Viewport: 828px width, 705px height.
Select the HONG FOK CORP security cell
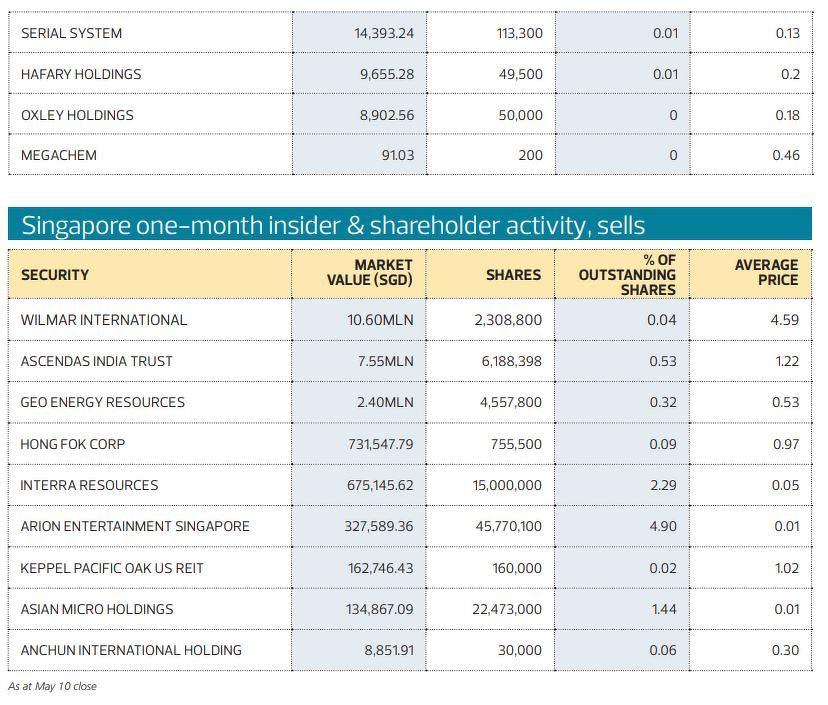tap(73, 444)
